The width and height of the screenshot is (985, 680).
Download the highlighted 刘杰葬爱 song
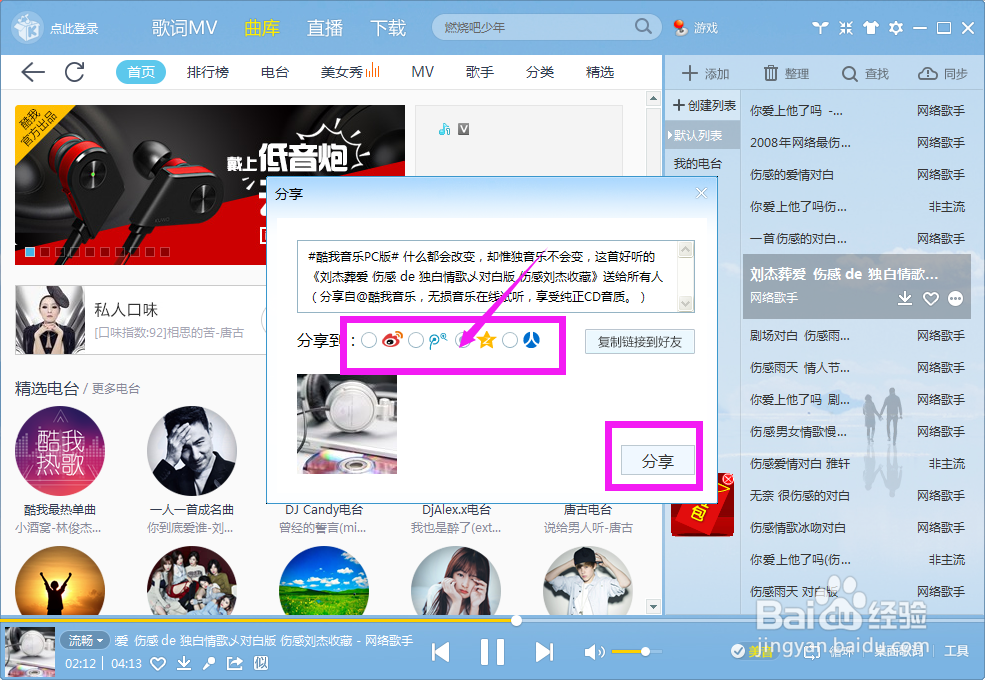pyautogui.click(x=905, y=298)
